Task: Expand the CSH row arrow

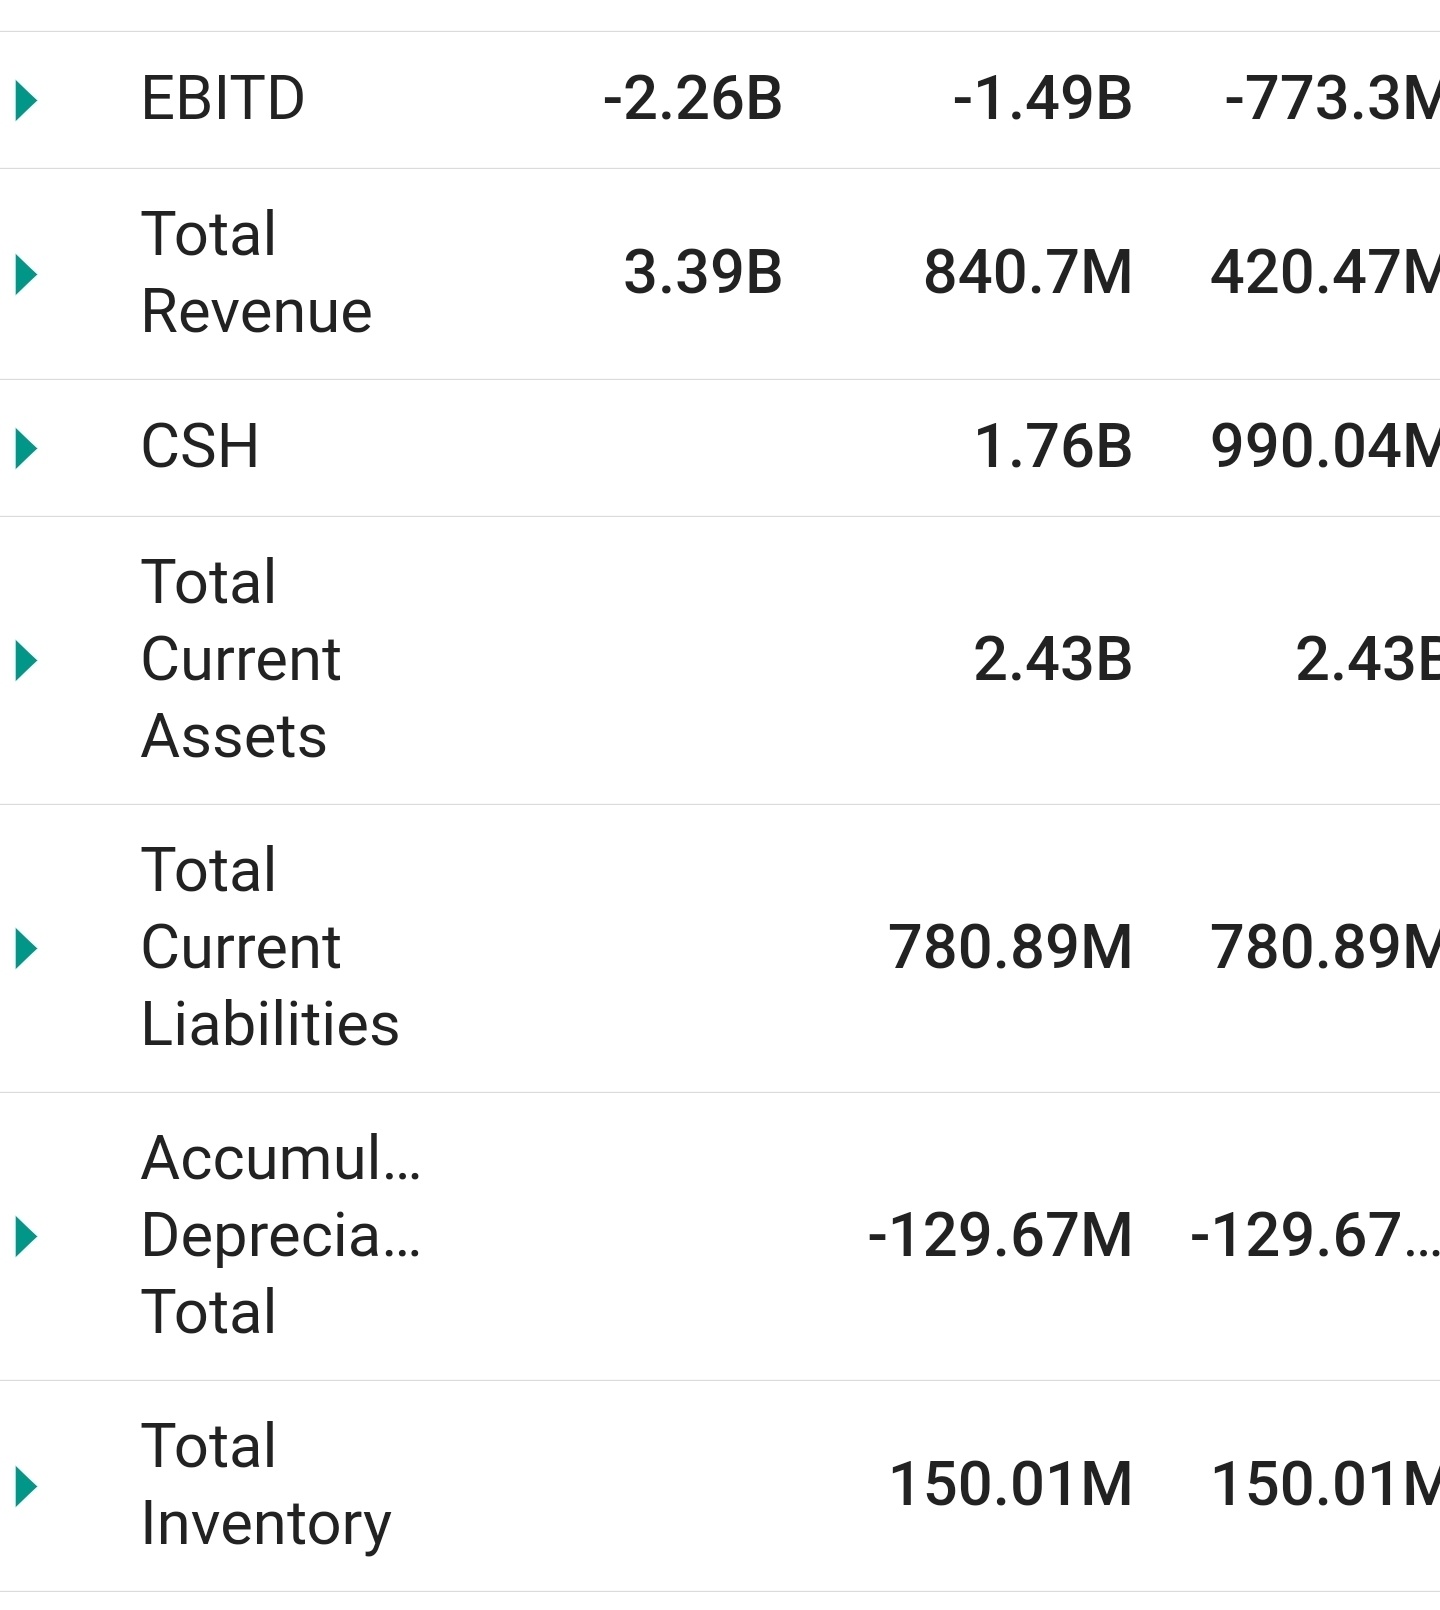Action: [x=27, y=448]
